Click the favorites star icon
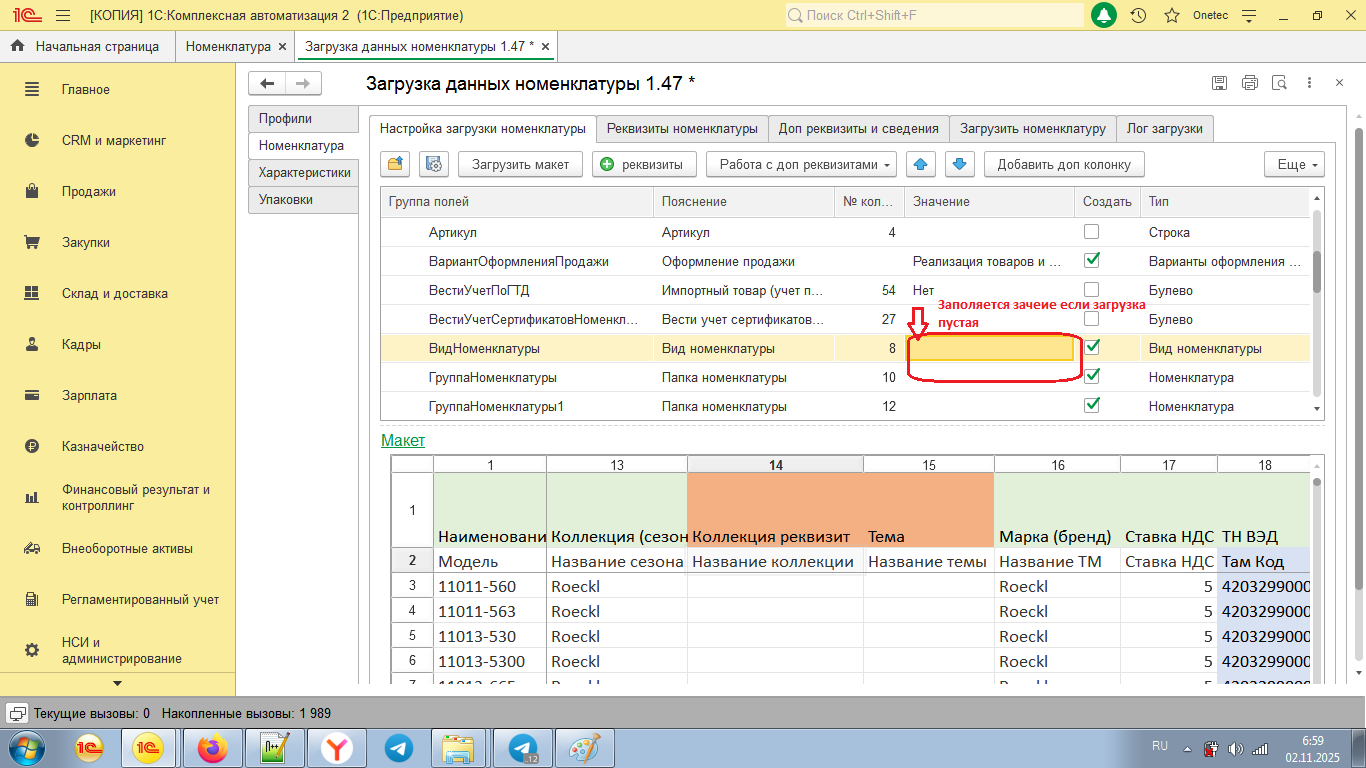Viewport: 1366px width, 768px height. [x=1172, y=16]
